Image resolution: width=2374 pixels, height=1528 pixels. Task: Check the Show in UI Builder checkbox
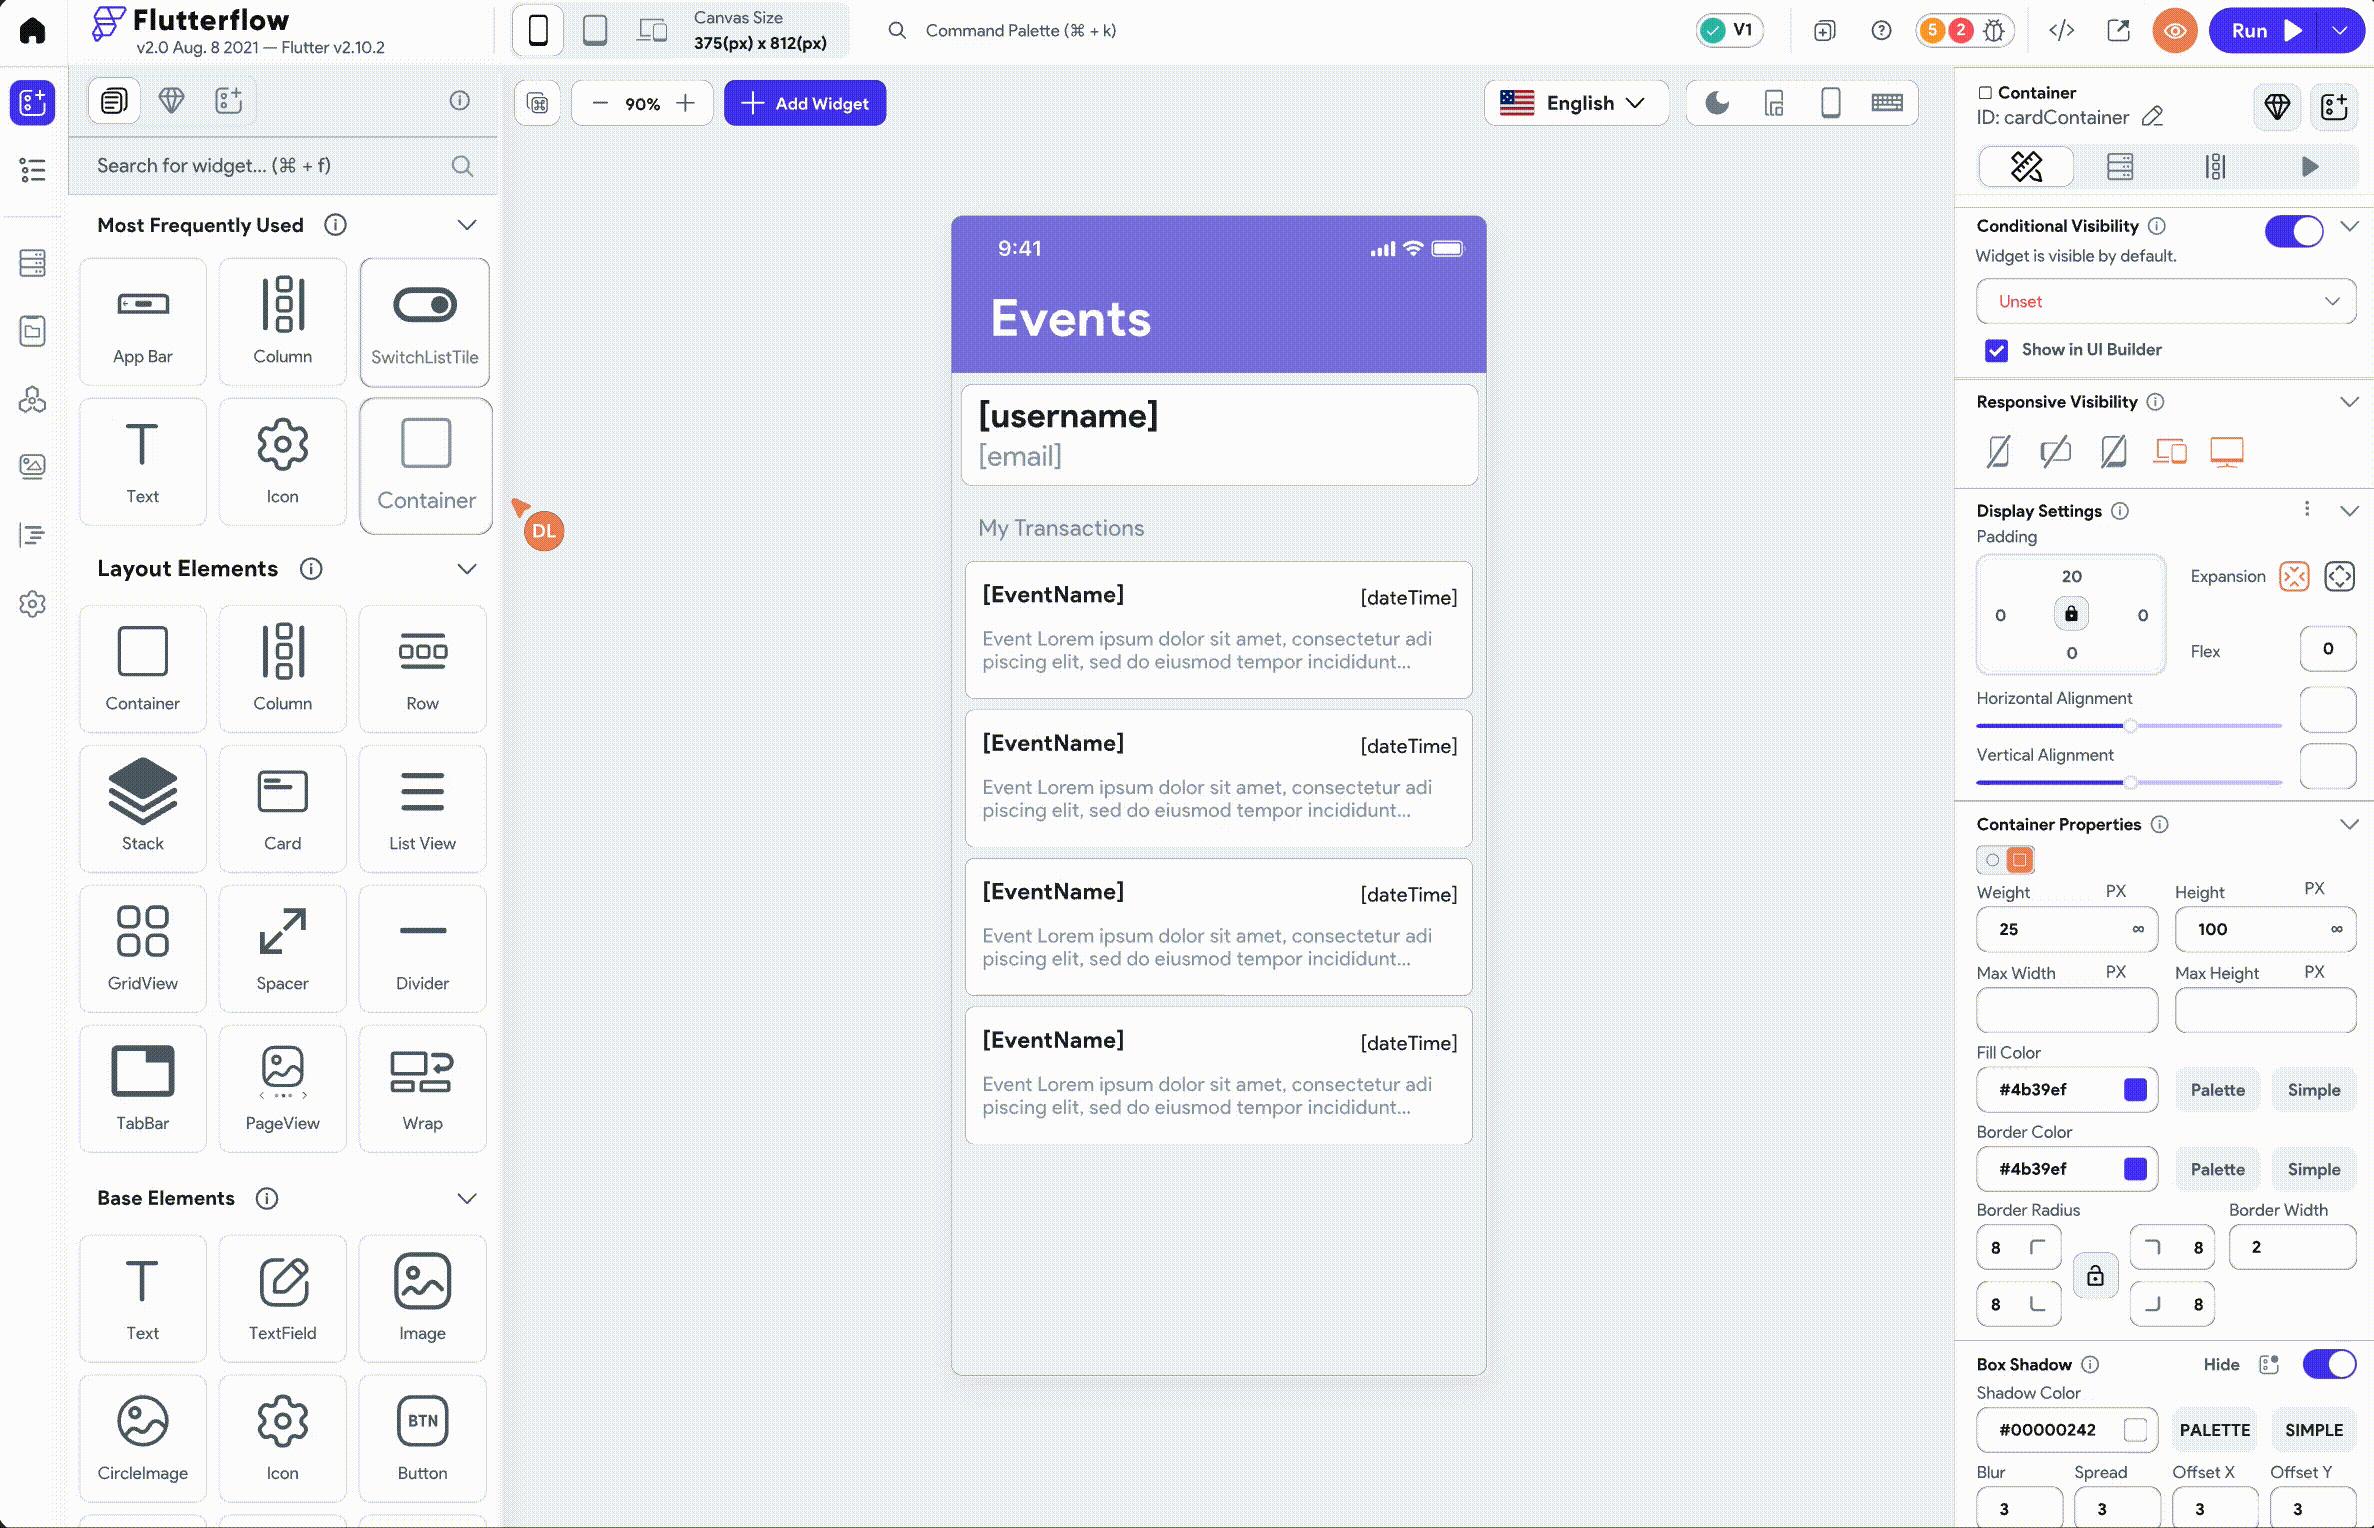point(1995,350)
